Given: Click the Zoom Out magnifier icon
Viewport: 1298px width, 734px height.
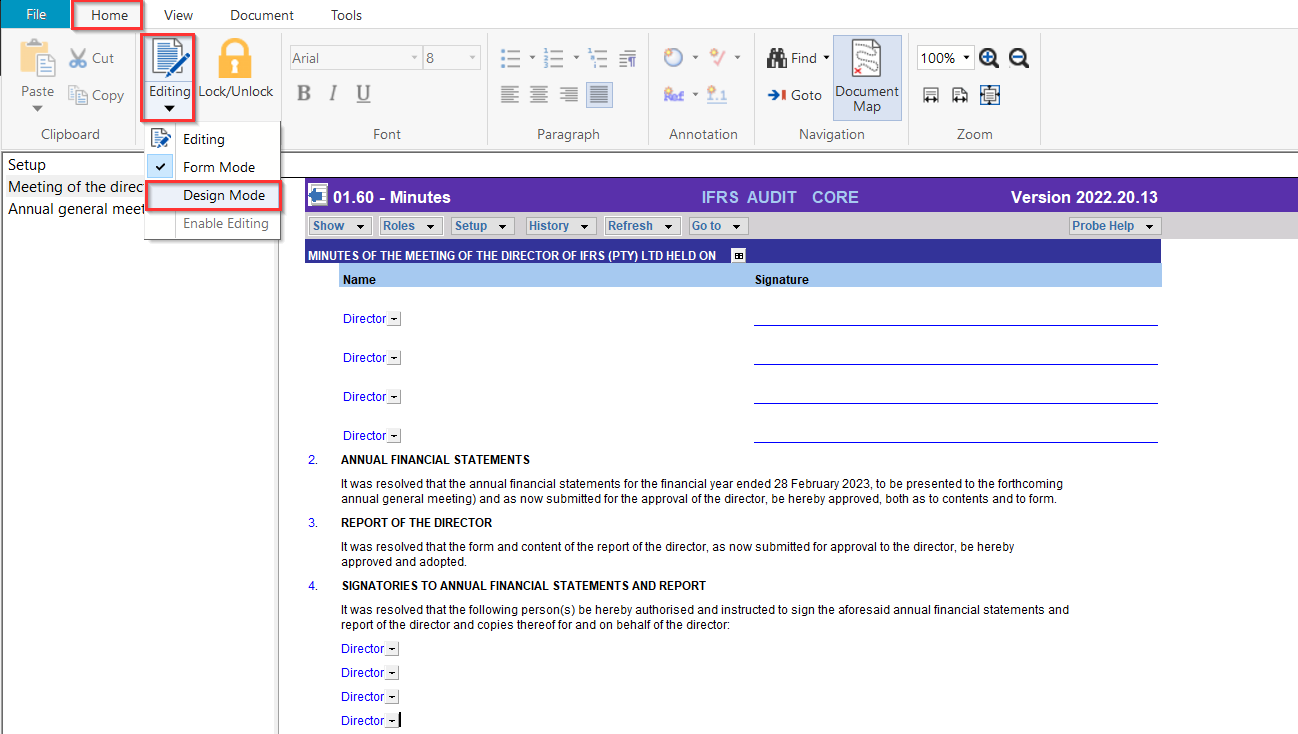Looking at the screenshot, I should tap(1019, 58).
